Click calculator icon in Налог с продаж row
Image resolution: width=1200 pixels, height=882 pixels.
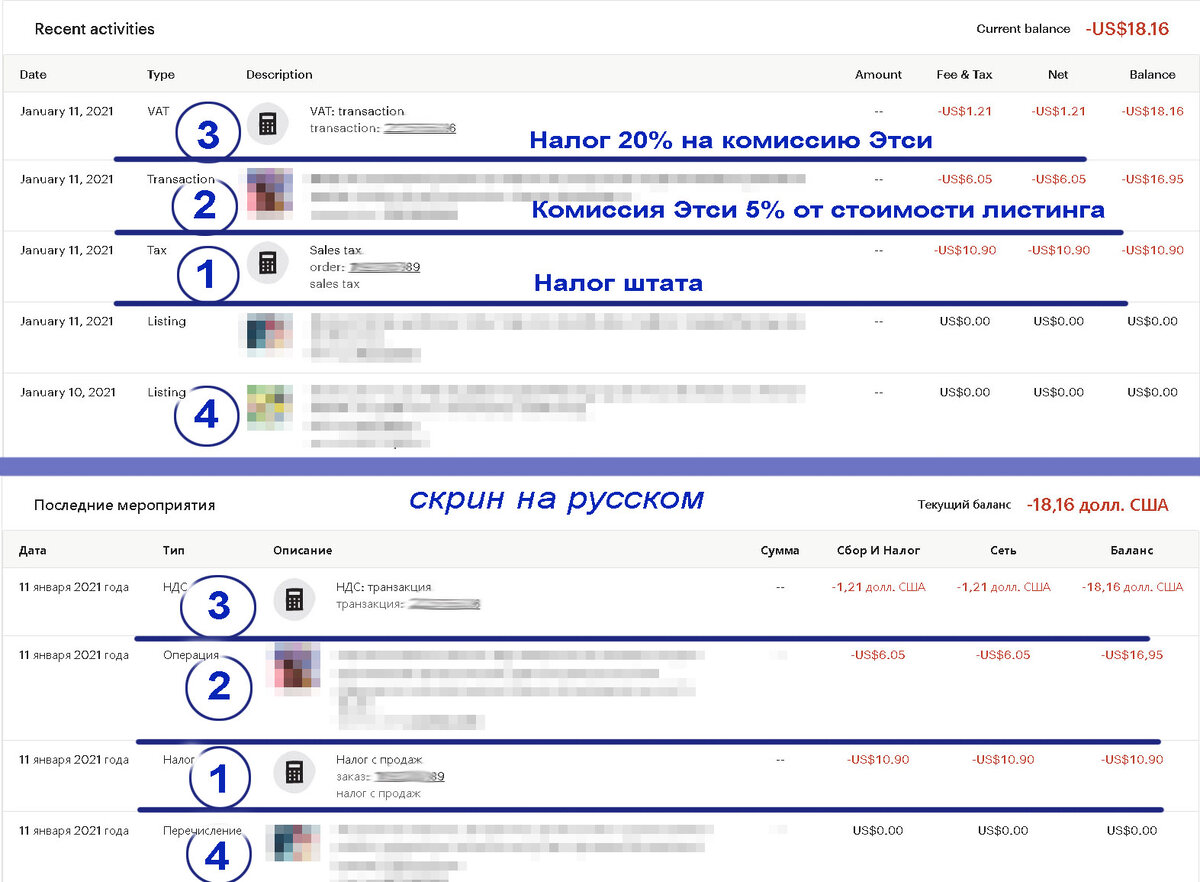pyautogui.click(x=294, y=772)
